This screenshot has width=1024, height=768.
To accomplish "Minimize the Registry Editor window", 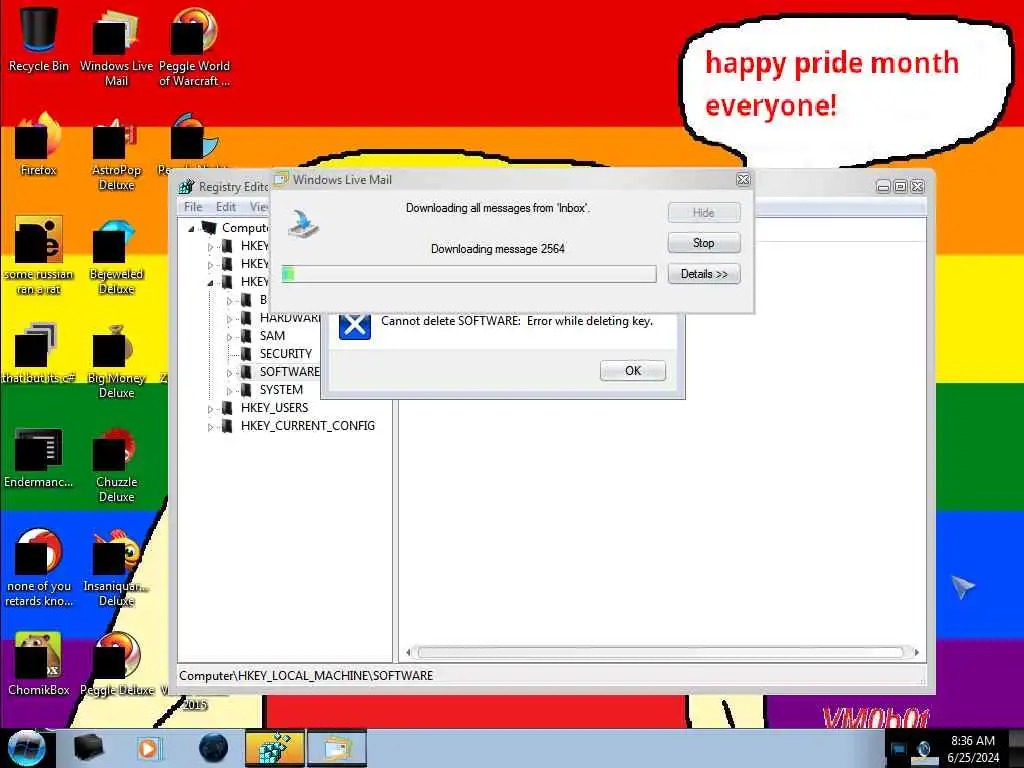I will coord(883,187).
